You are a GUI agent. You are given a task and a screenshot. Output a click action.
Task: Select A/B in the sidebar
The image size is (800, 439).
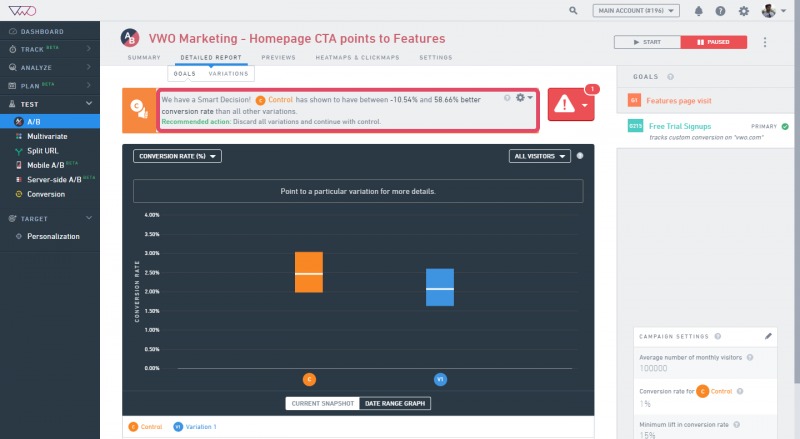[49, 121]
